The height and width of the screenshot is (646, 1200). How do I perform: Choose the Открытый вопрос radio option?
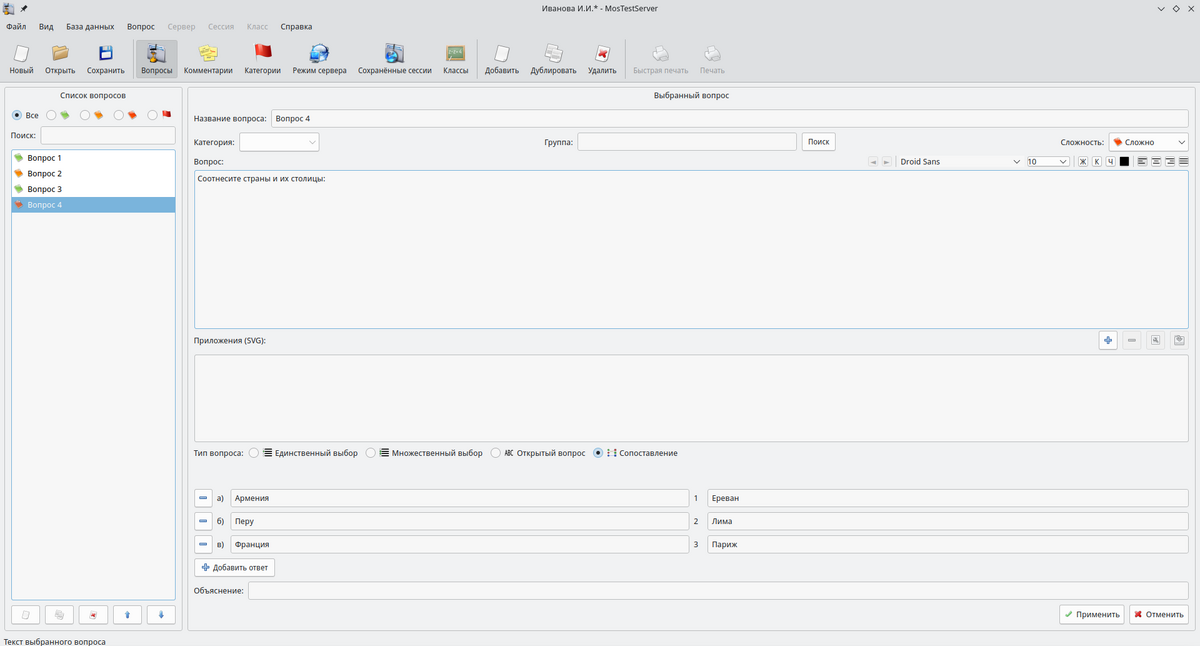[x=496, y=453]
